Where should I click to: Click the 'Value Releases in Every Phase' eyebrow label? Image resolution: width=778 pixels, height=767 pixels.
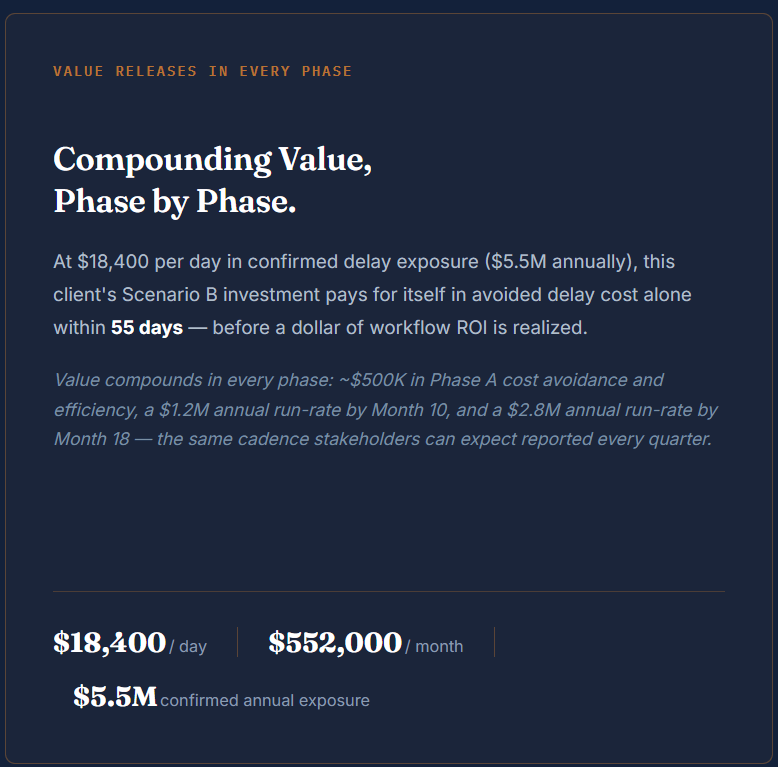[x=202, y=71]
